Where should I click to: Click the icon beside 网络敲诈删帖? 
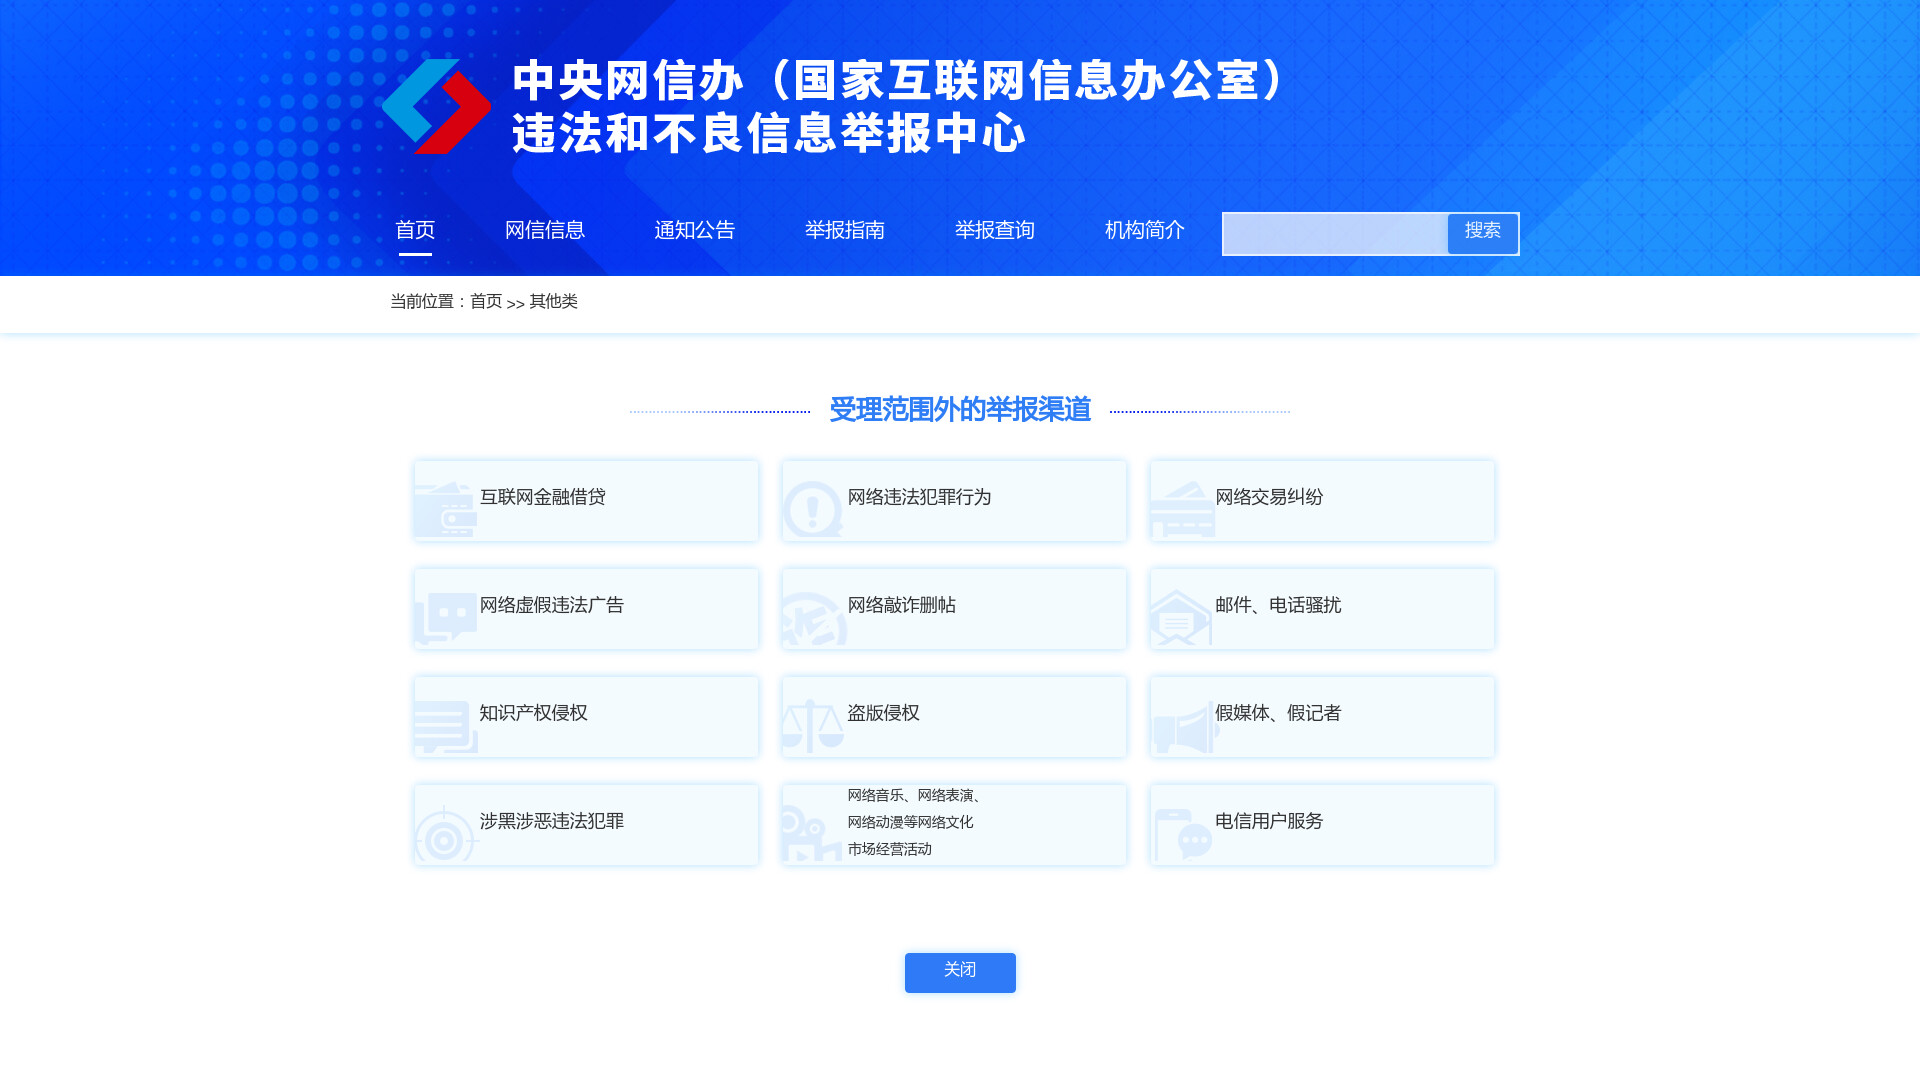pos(814,618)
